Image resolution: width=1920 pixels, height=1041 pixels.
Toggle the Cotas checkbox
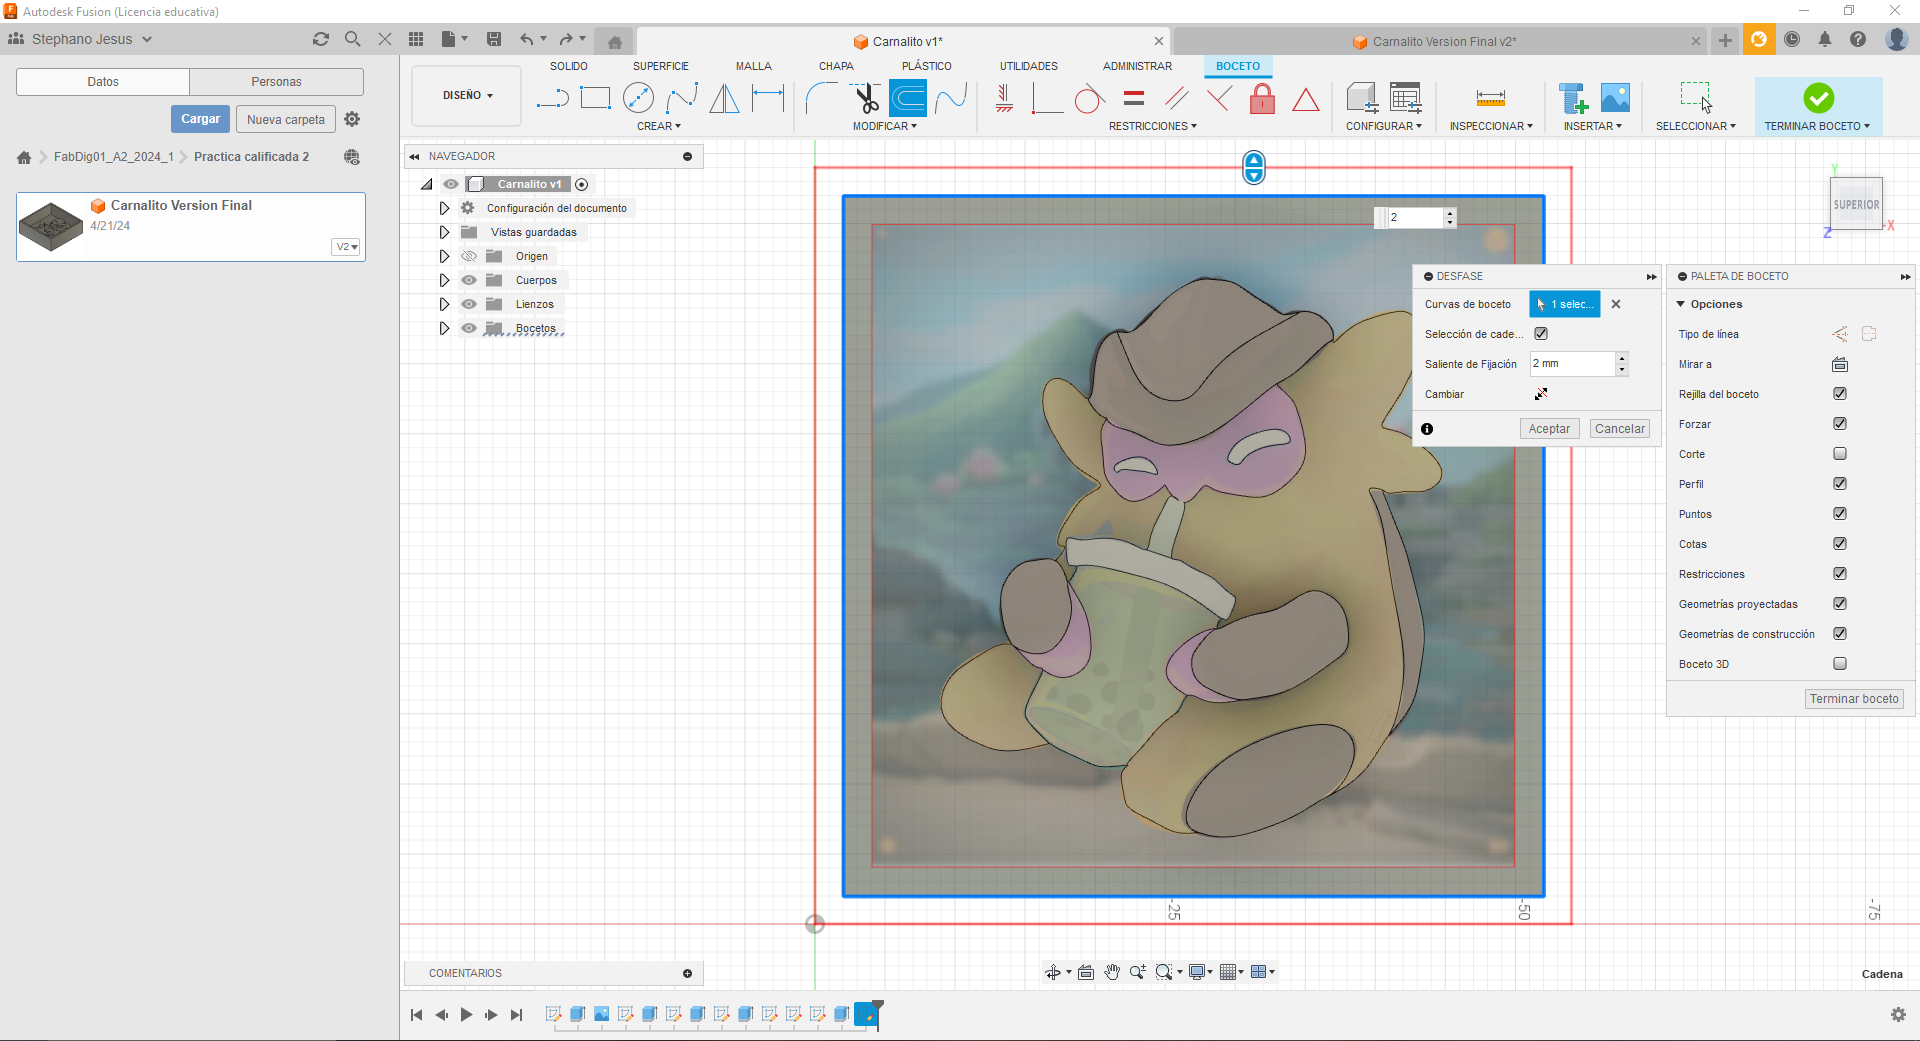click(1840, 544)
